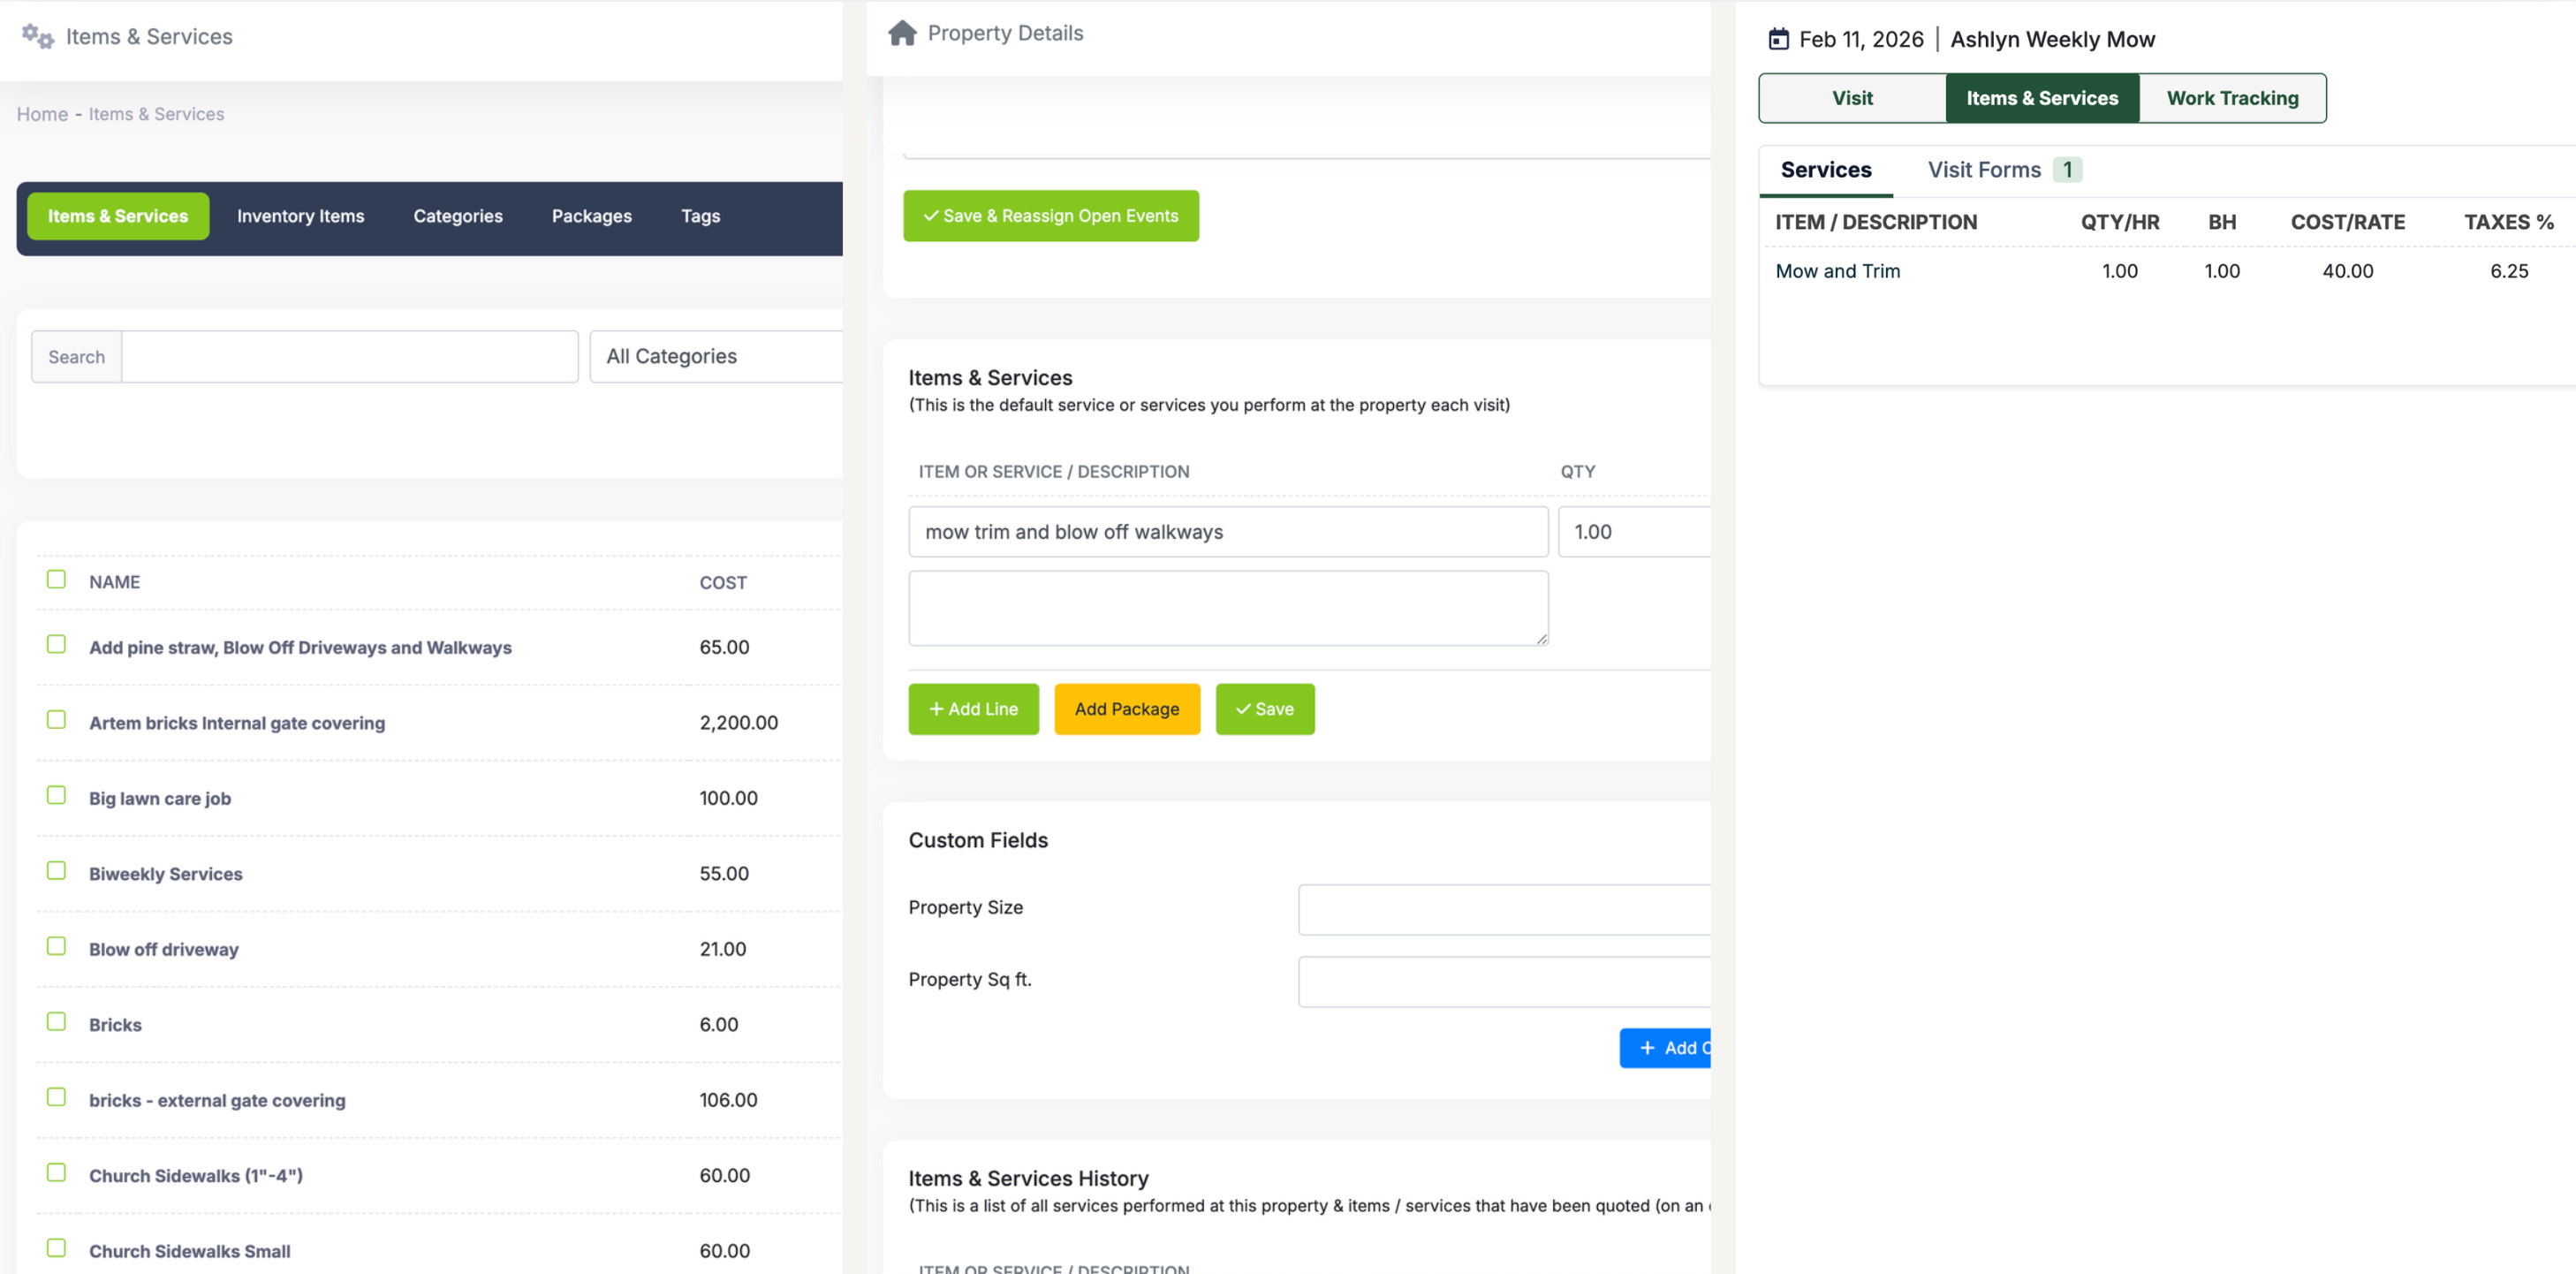Click the checkmark icon on the green Save button
Image resolution: width=2576 pixels, height=1274 pixels.
[x=1242, y=709]
